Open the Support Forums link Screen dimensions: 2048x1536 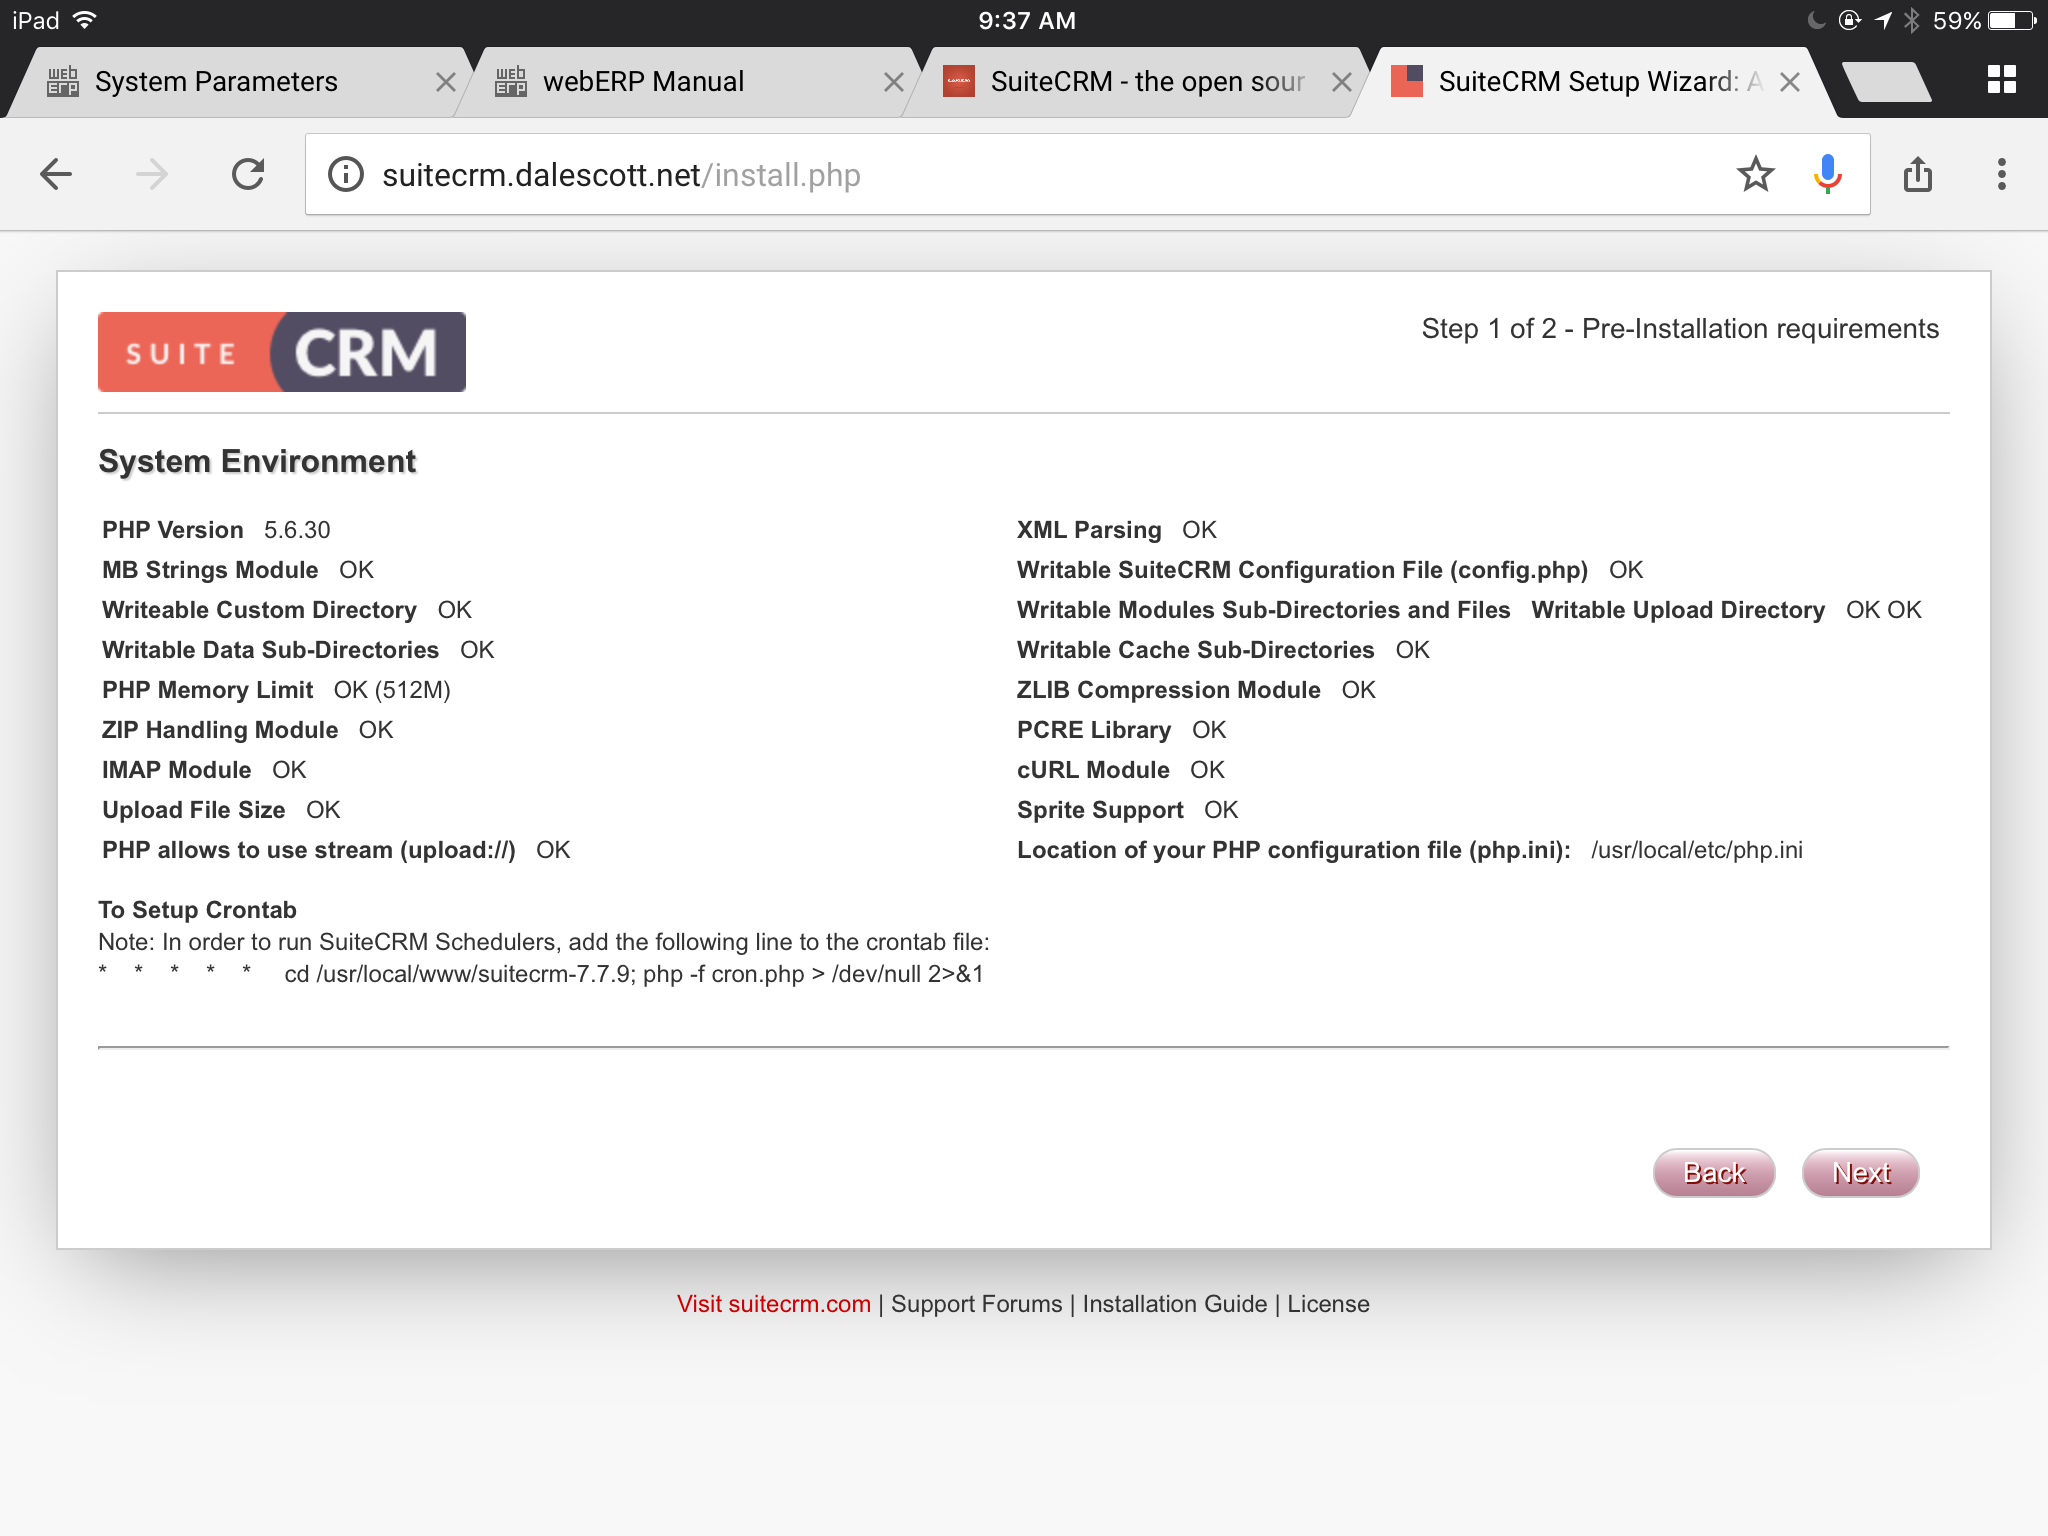(x=977, y=1304)
